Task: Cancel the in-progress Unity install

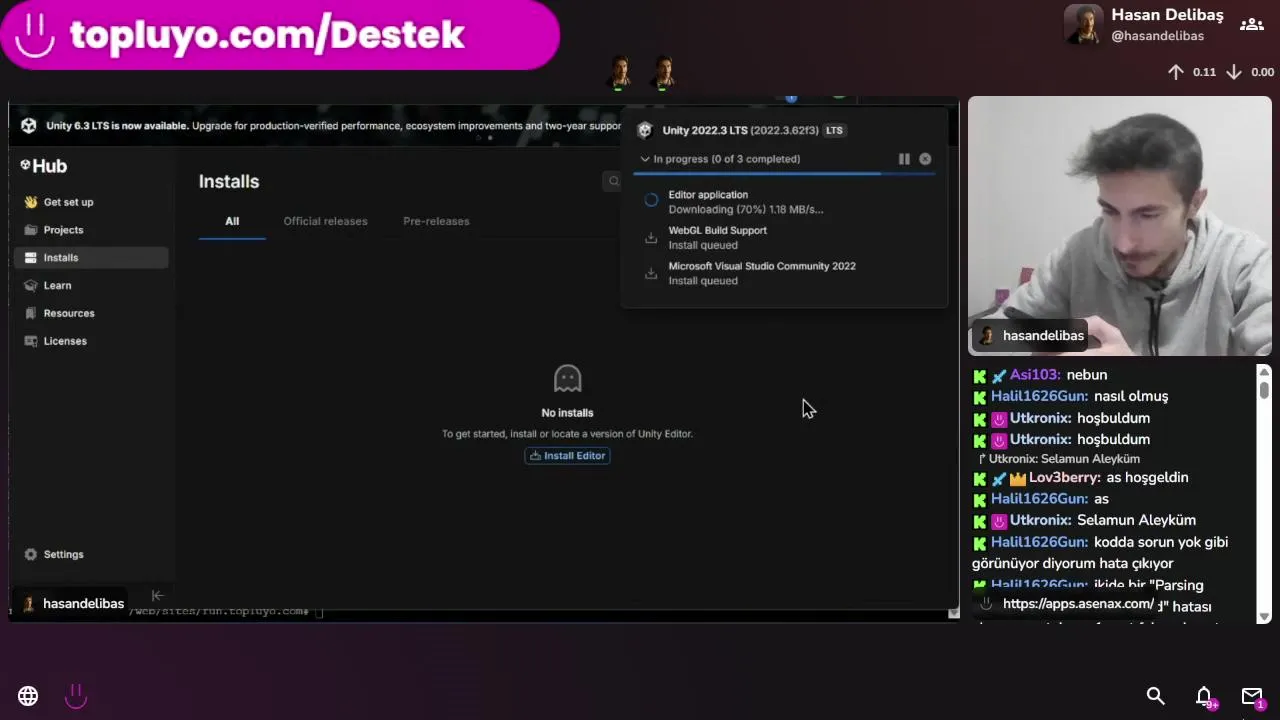Action: pyautogui.click(x=925, y=159)
